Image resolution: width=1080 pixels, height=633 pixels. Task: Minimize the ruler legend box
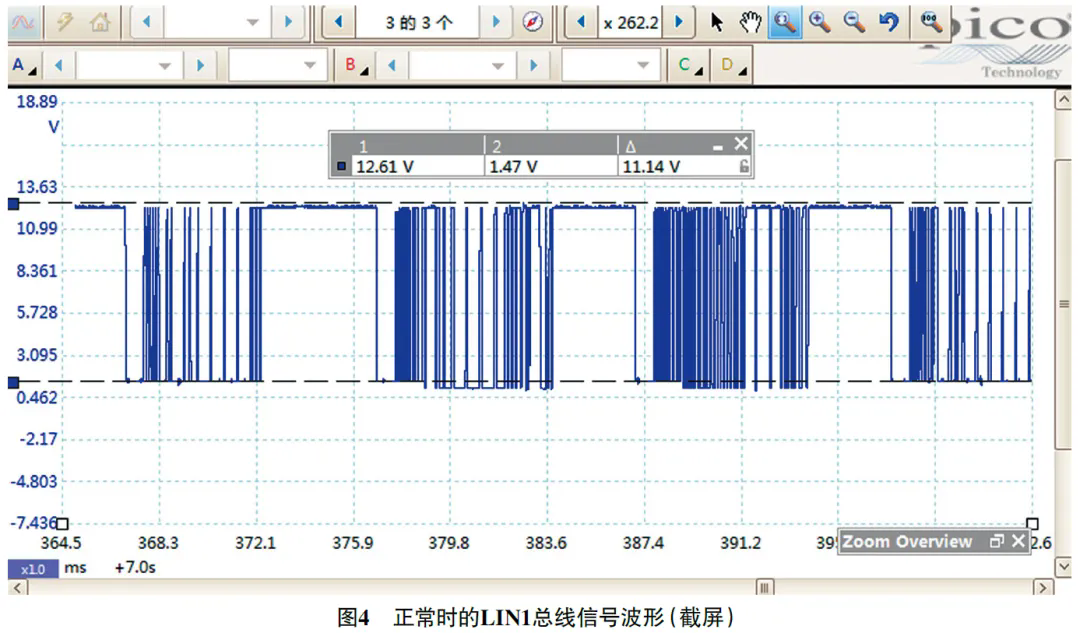click(x=718, y=146)
